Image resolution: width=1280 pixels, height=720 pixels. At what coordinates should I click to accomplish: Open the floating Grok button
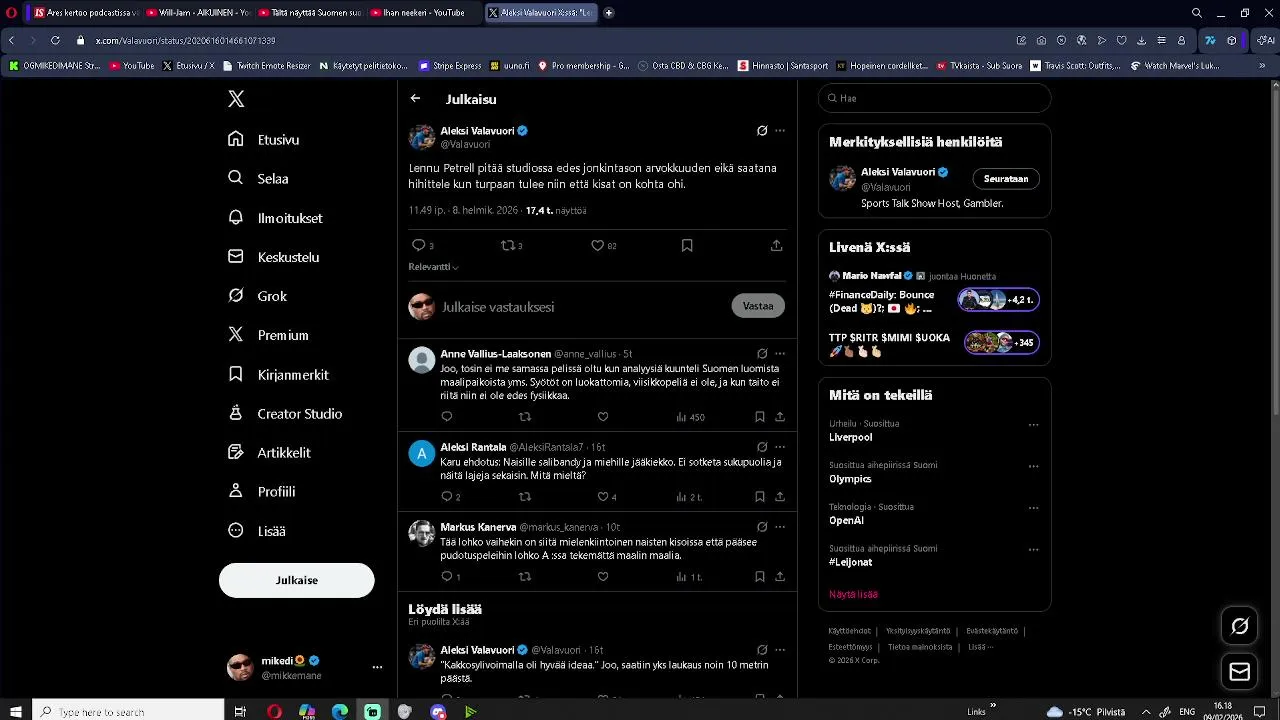click(1240, 626)
